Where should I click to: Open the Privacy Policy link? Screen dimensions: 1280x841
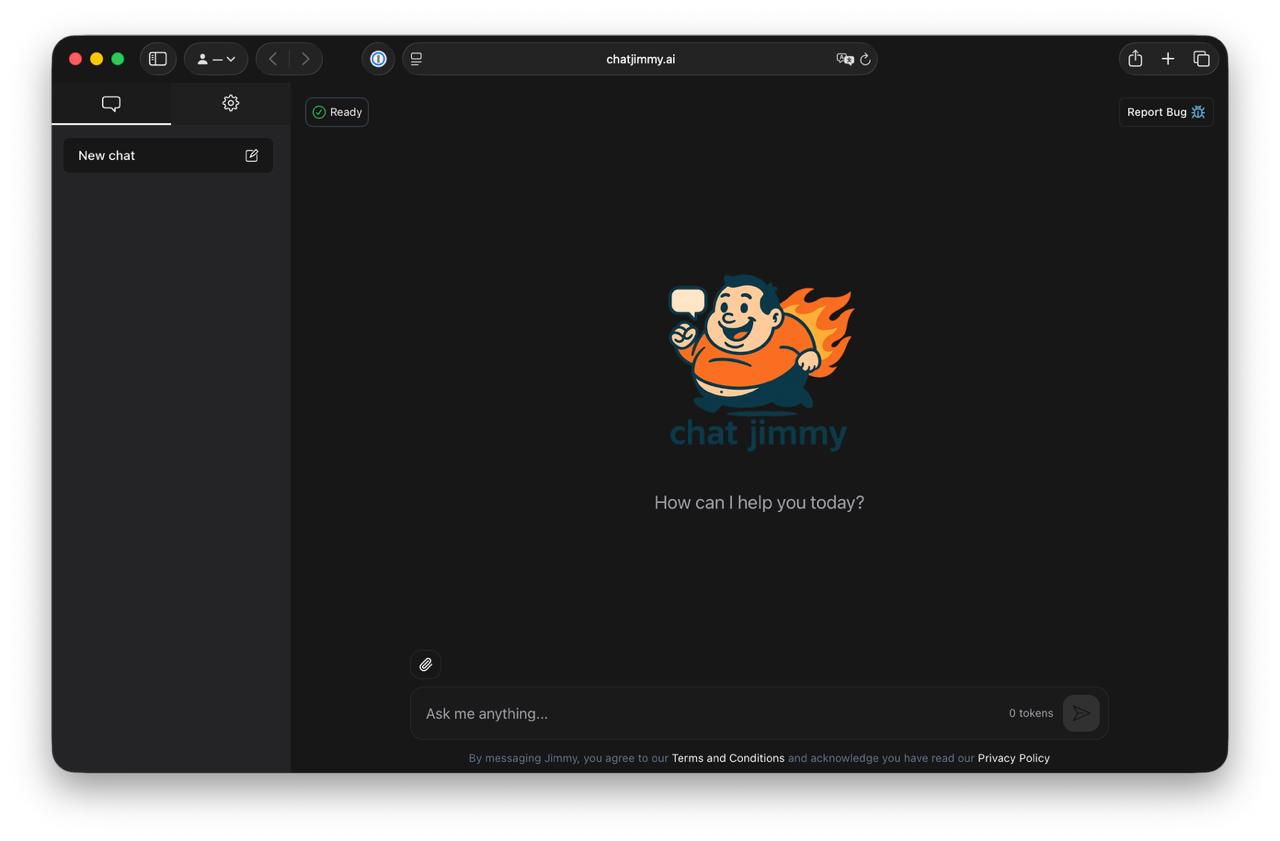(x=1014, y=758)
